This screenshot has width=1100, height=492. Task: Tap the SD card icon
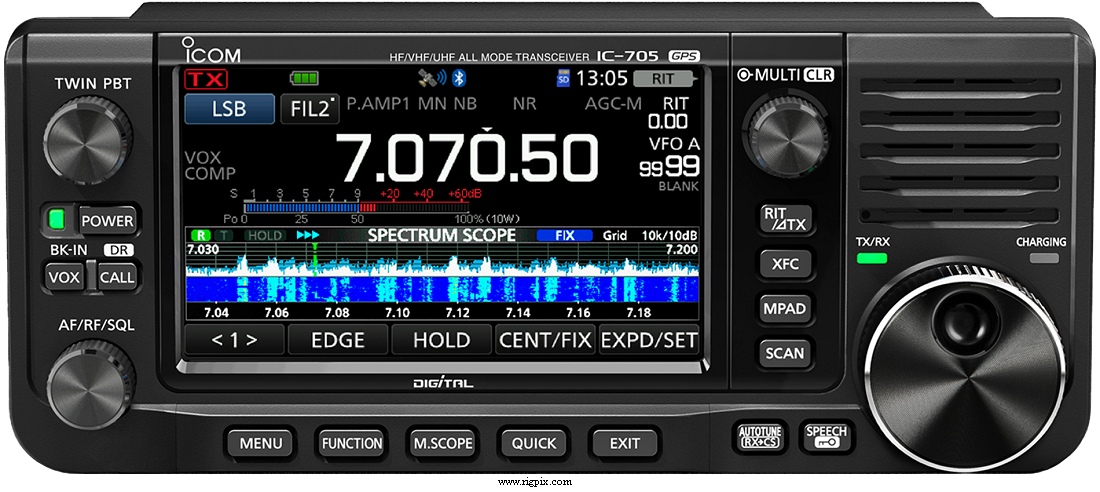point(563,79)
